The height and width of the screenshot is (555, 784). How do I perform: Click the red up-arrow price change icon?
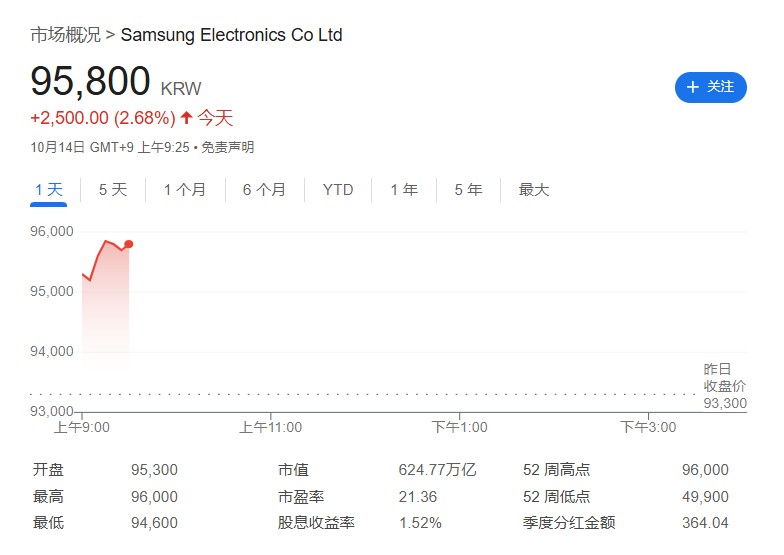click(185, 118)
